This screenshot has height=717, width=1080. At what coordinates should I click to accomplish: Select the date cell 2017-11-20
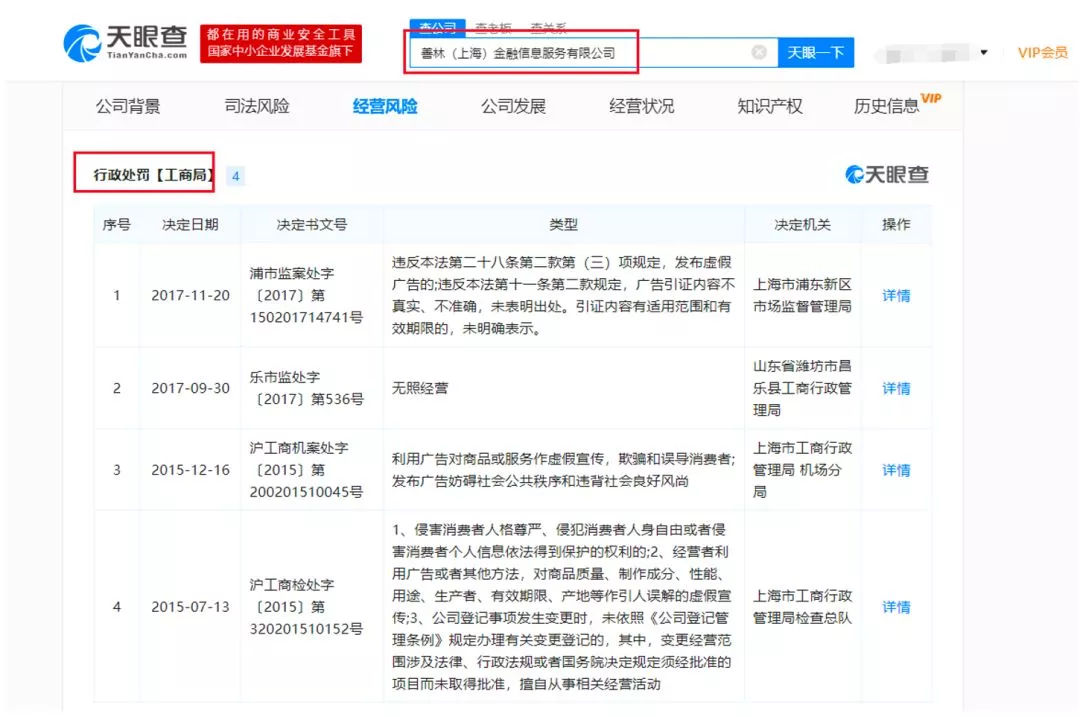pyautogui.click(x=190, y=295)
